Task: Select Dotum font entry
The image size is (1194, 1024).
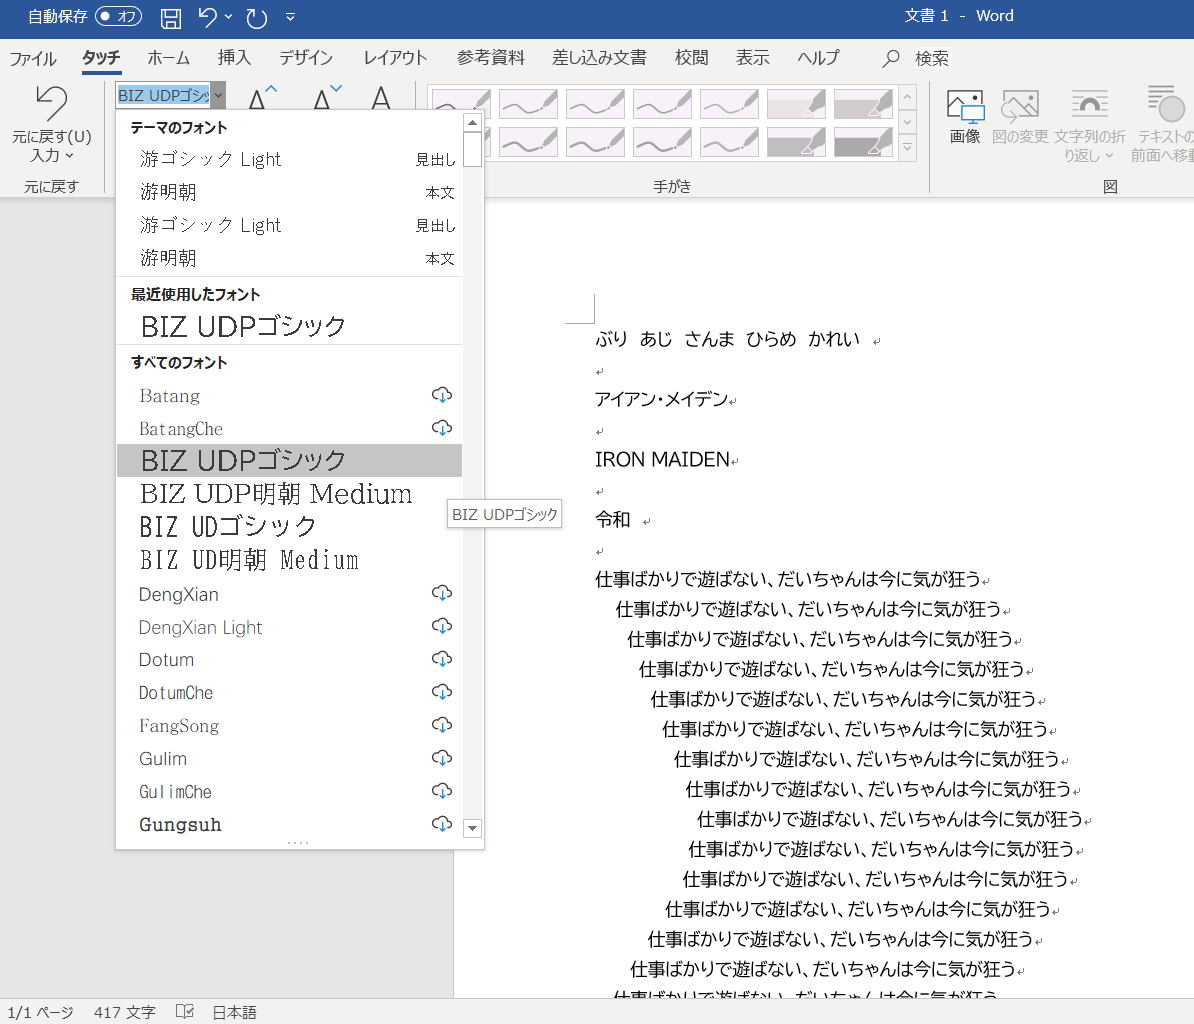Action: [289, 659]
